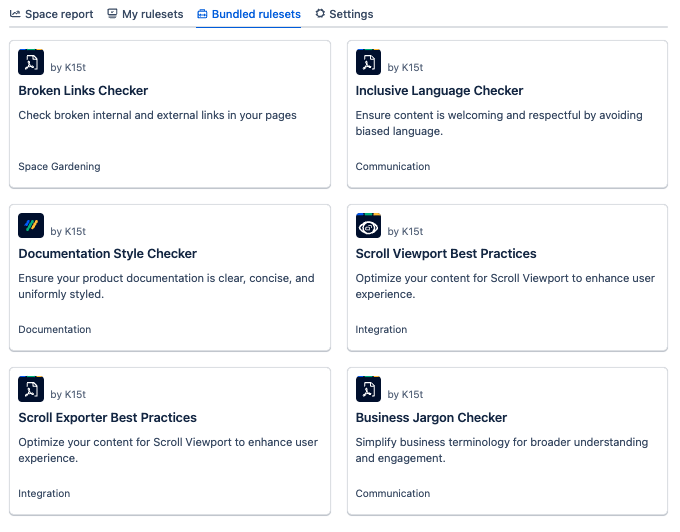The image size is (680, 532).
Task: Click the Space report chart icon
Action: click(15, 14)
